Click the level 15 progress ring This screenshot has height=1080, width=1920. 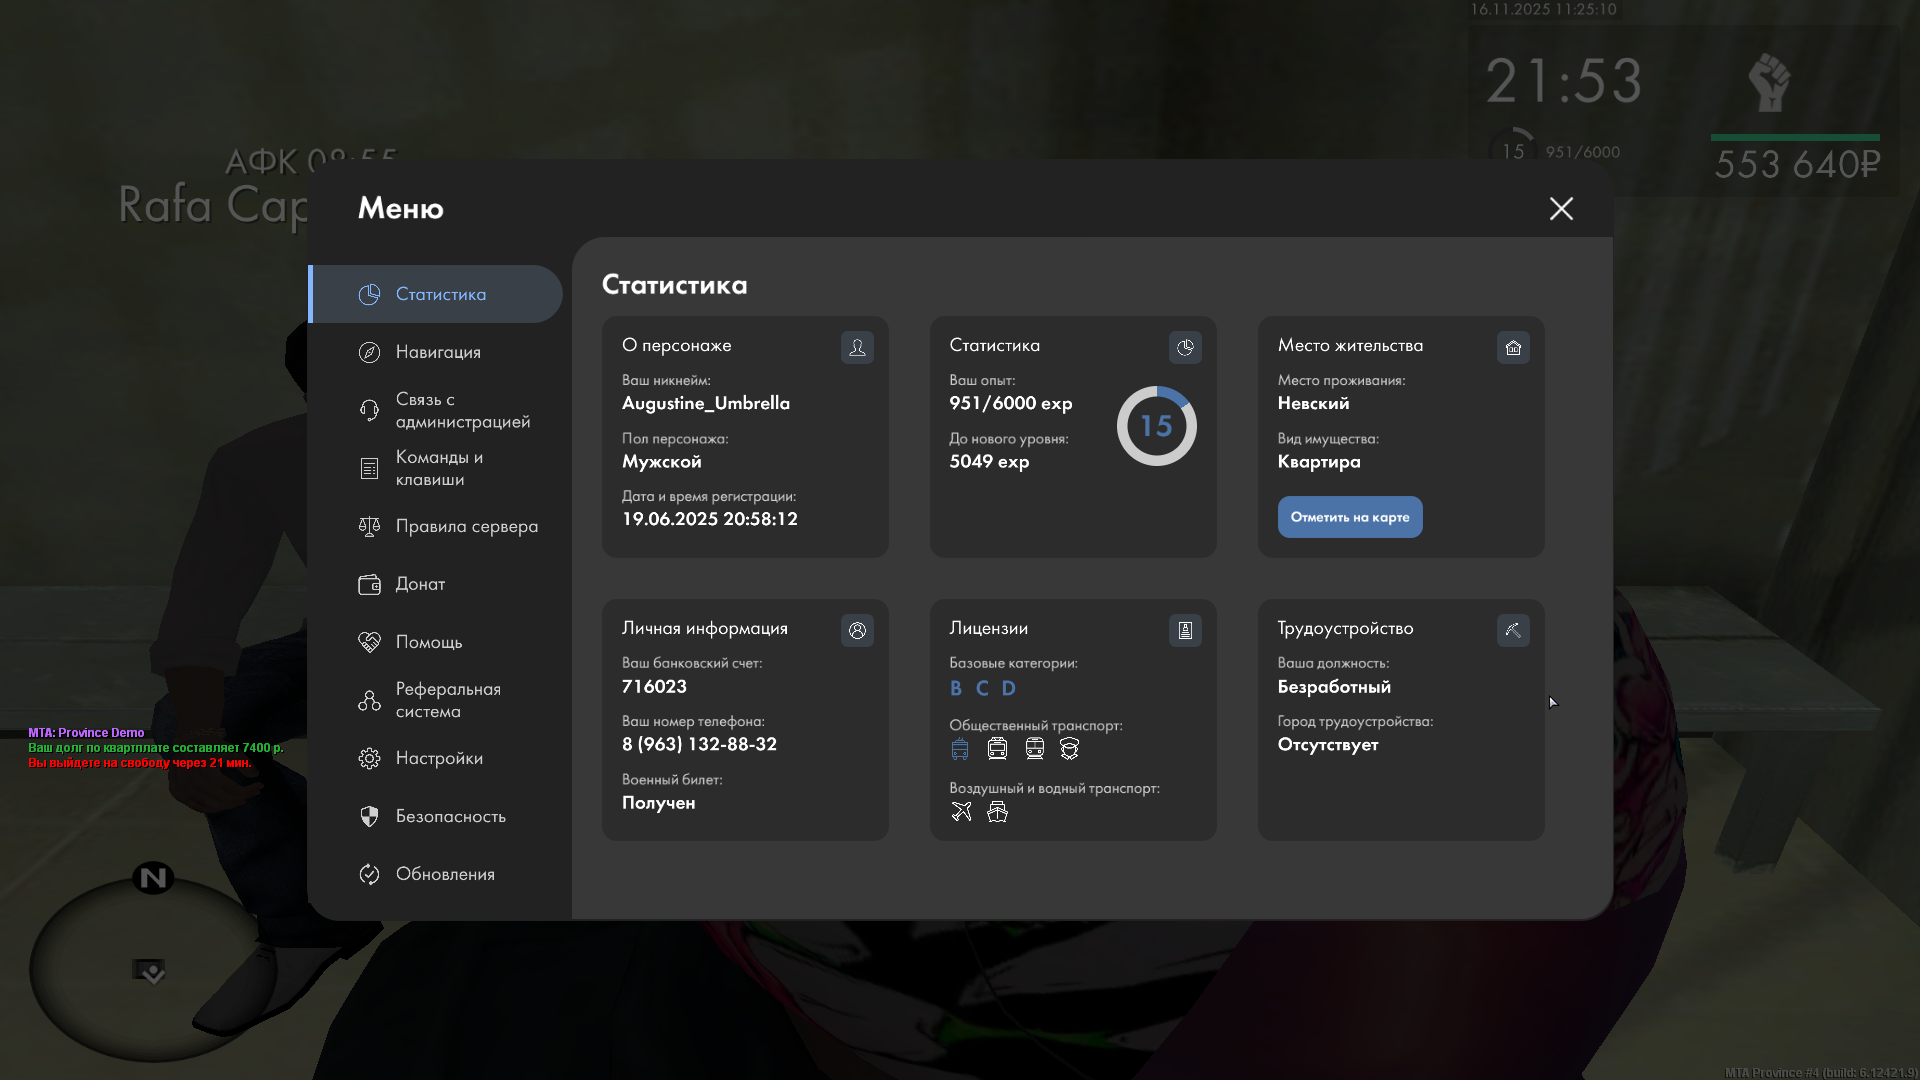tap(1156, 426)
